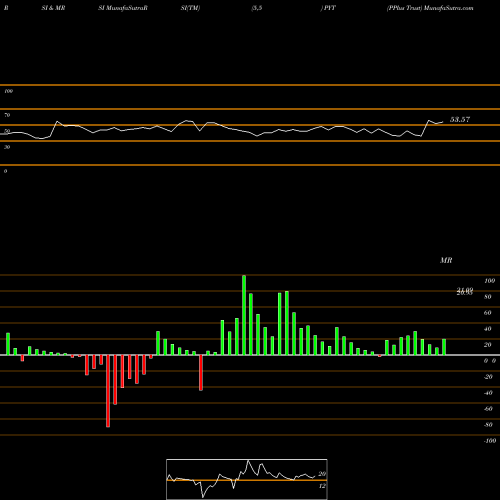Click the SI(TM) header text
The height and width of the screenshot is (500, 500).
tap(190, 8)
